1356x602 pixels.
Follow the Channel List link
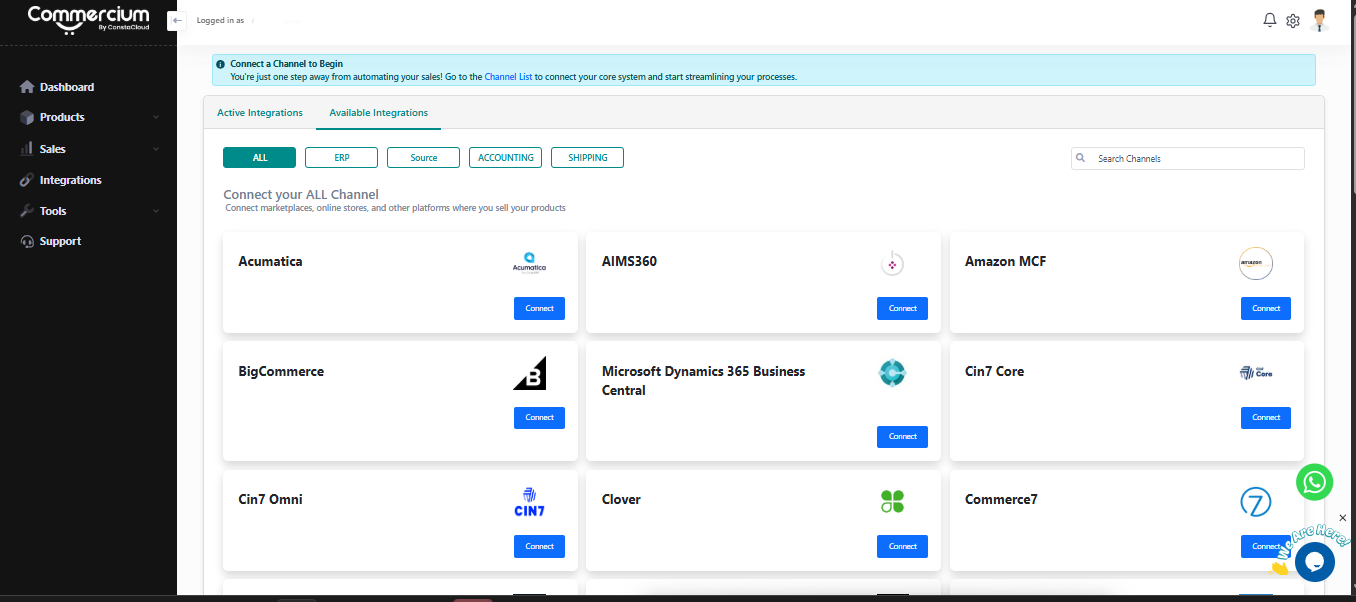coord(509,77)
